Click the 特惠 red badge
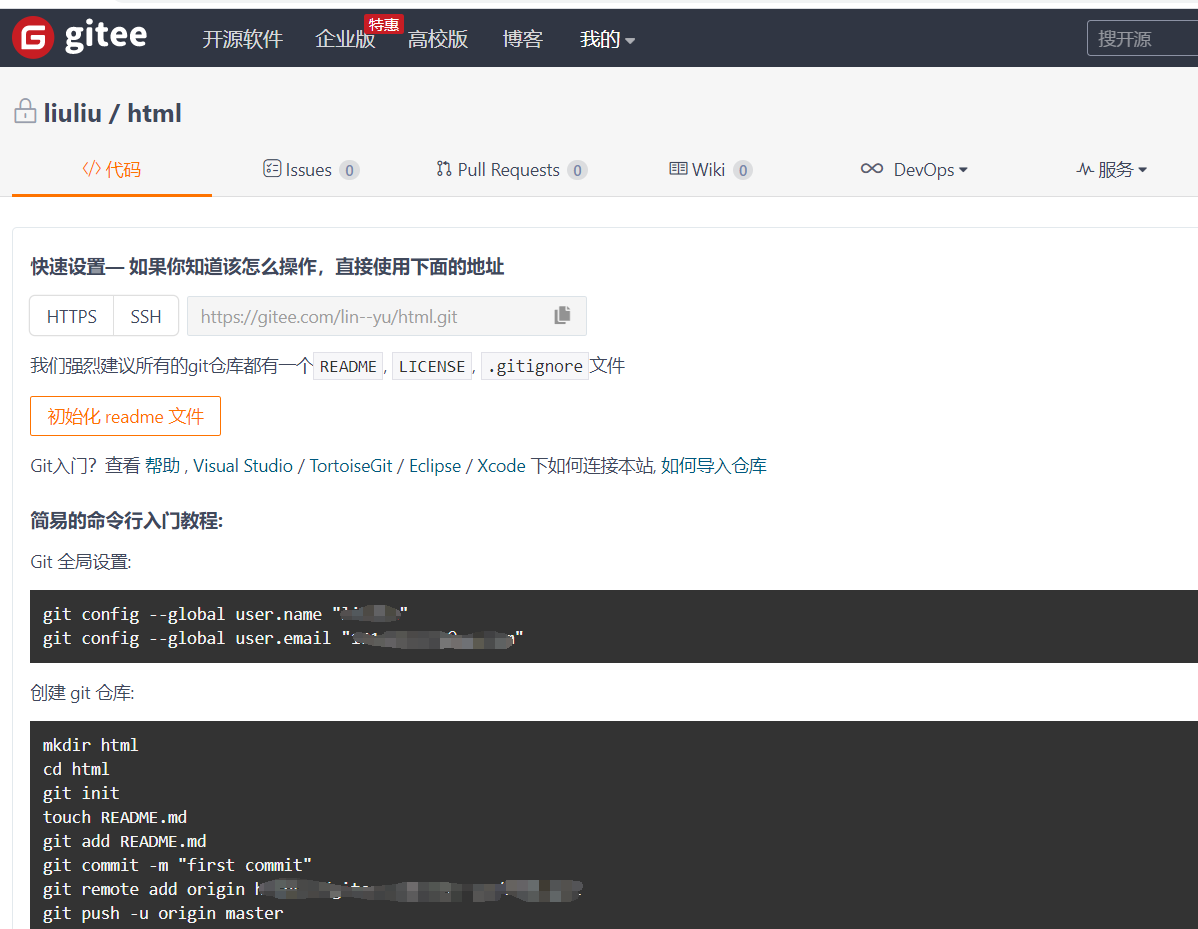 (x=384, y=24)
